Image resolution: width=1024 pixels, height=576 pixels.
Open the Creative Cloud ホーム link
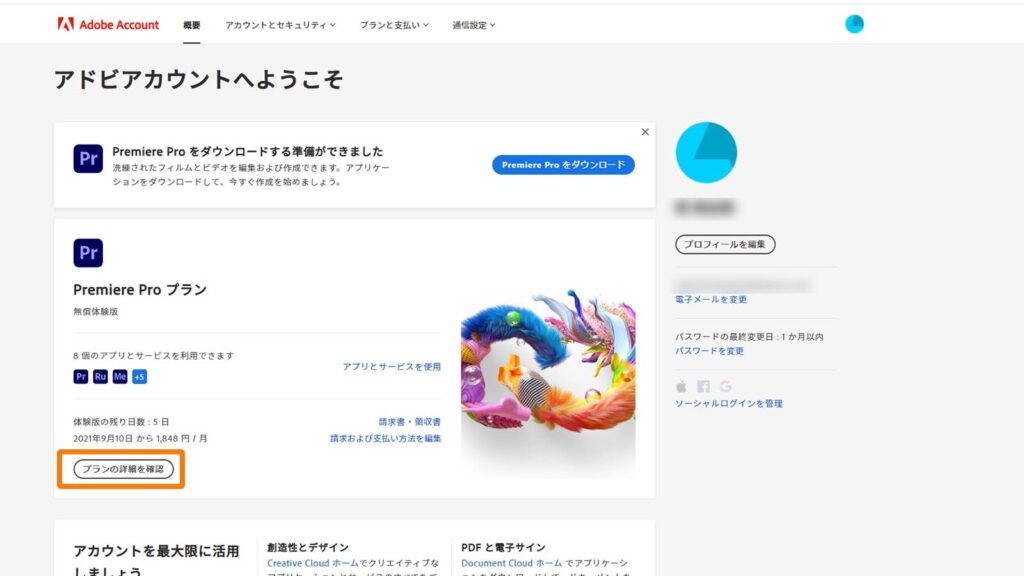313,563
